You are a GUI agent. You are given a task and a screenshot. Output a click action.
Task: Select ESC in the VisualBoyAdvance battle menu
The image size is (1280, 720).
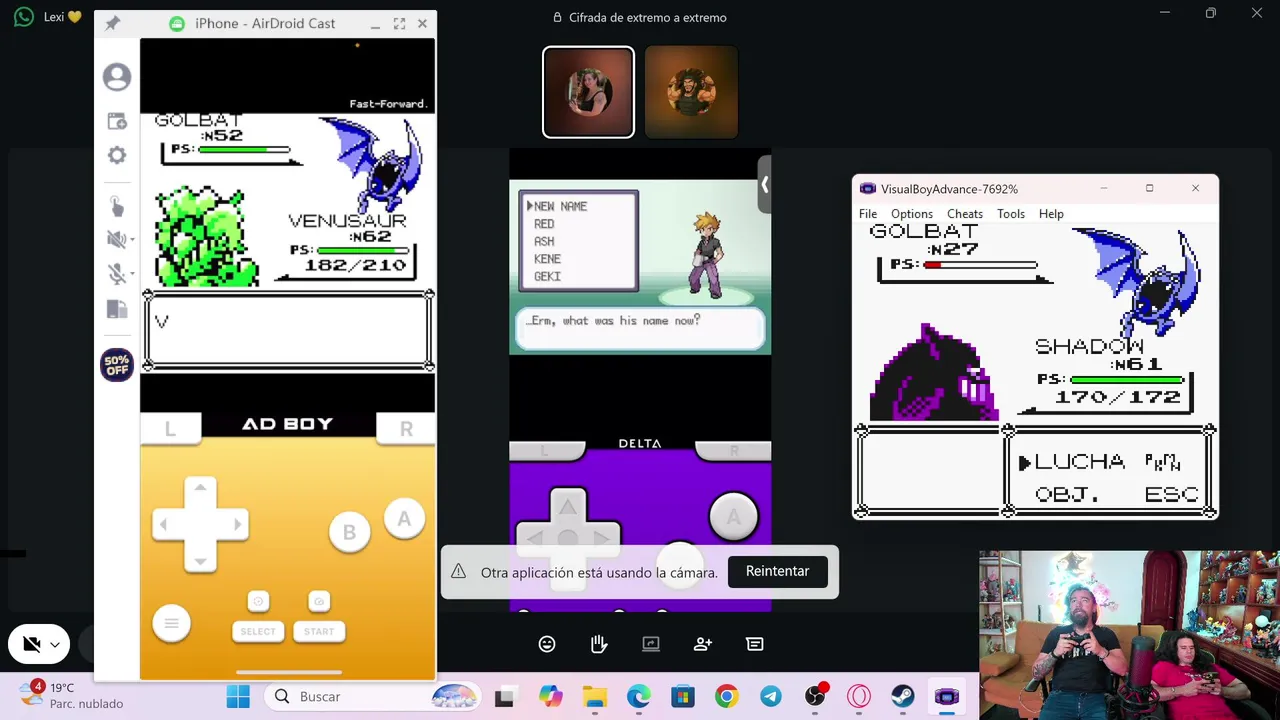[1171, 495]
